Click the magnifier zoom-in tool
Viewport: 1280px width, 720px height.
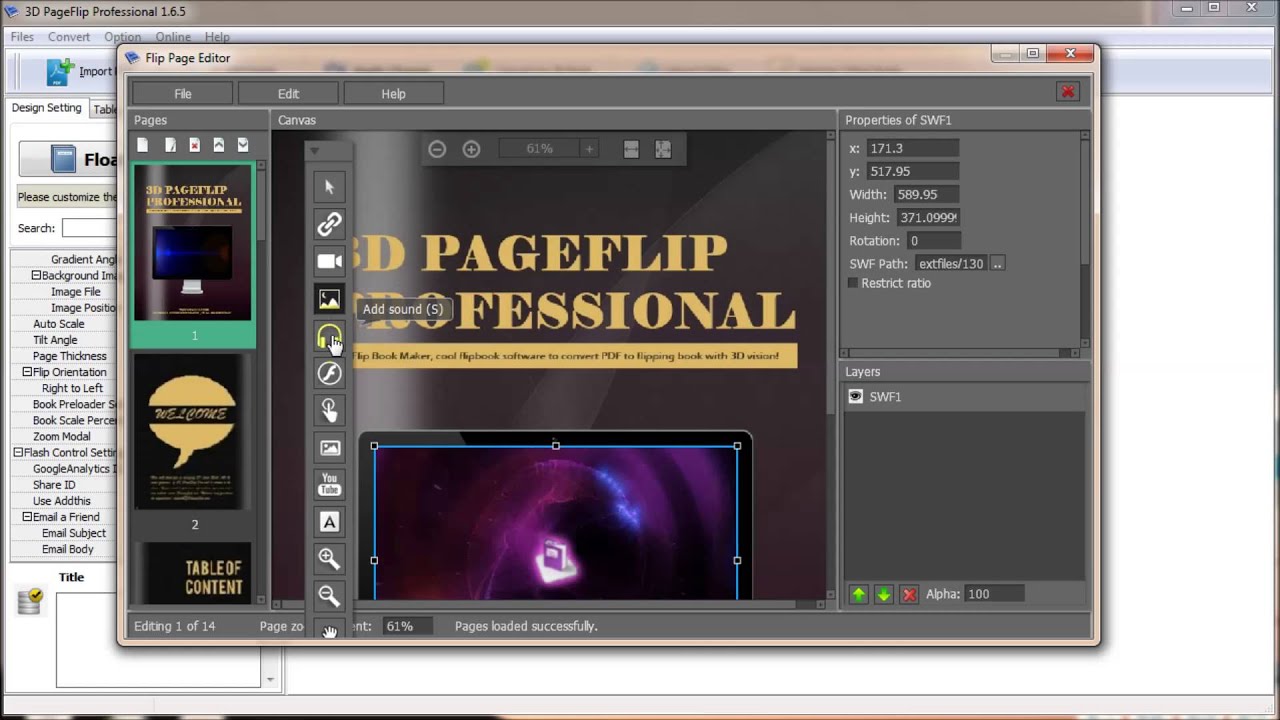329,559
